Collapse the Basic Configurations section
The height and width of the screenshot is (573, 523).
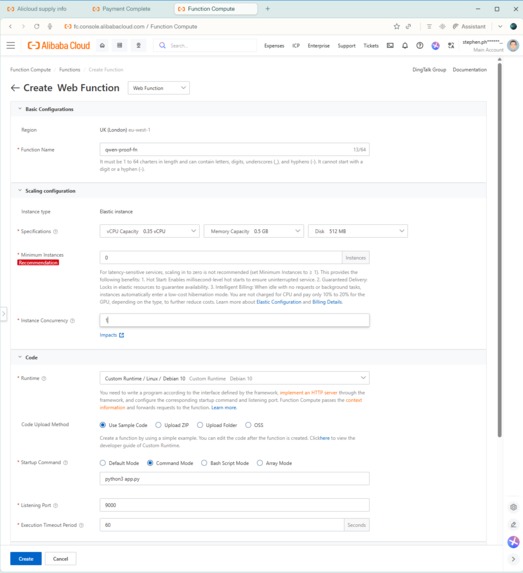pos(20,109)
